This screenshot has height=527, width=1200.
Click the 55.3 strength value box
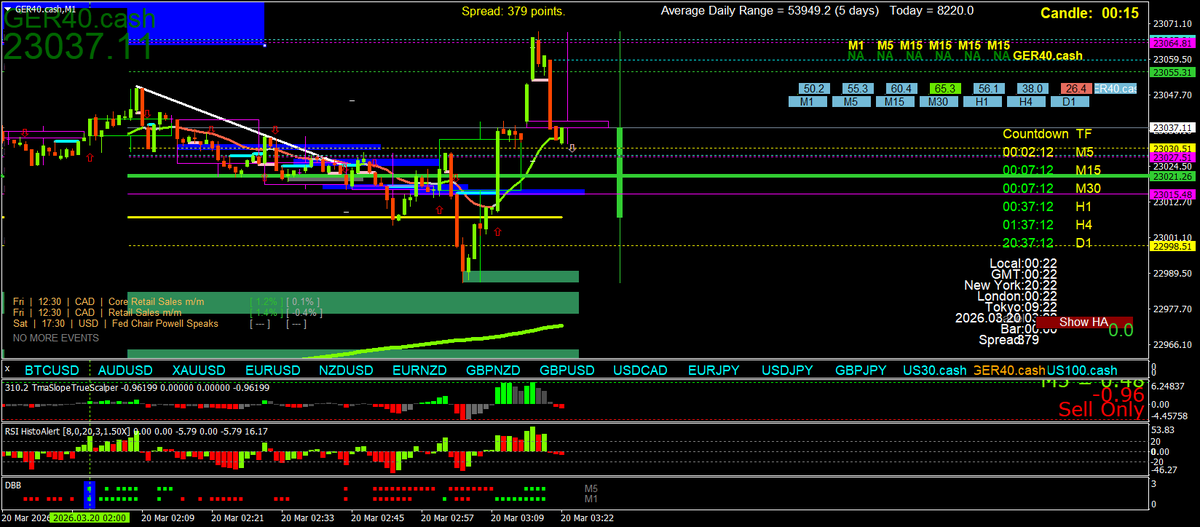[x=859, y=89]
